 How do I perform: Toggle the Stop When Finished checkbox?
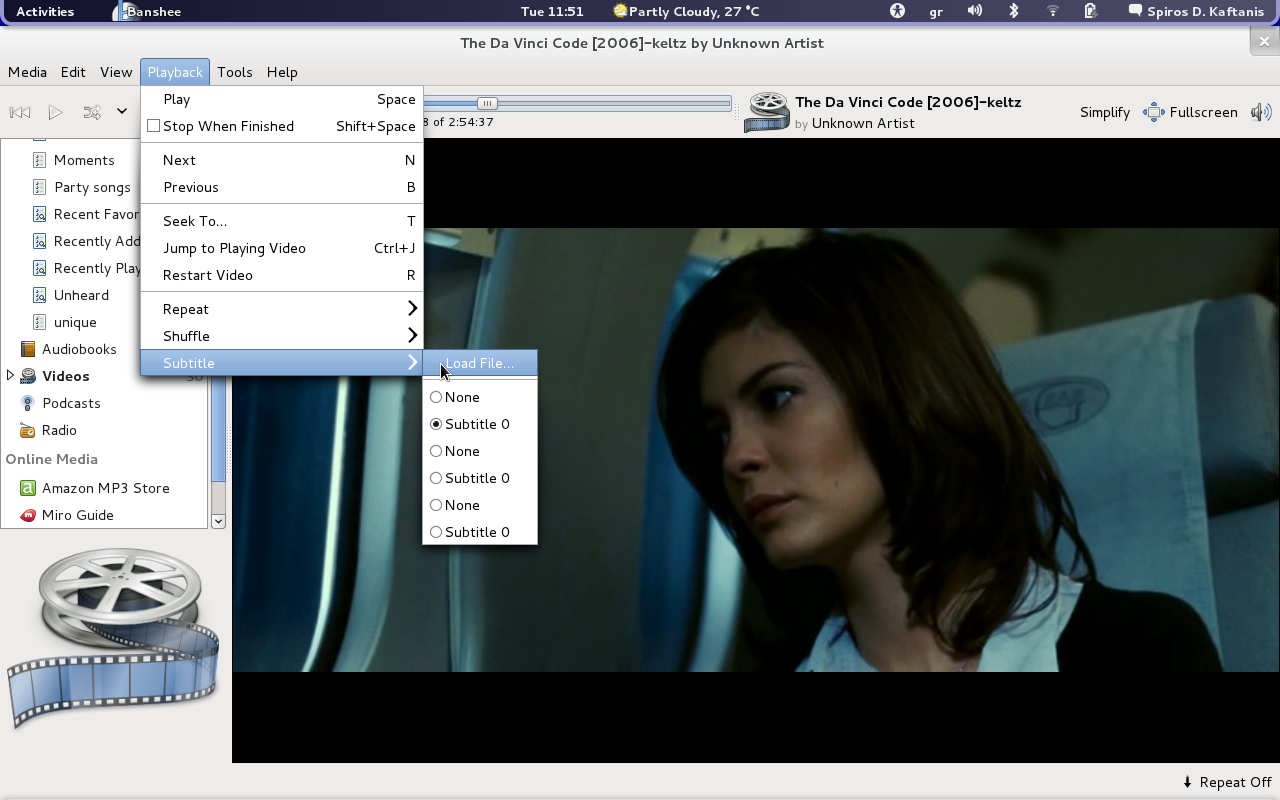(x=154, y=126)
